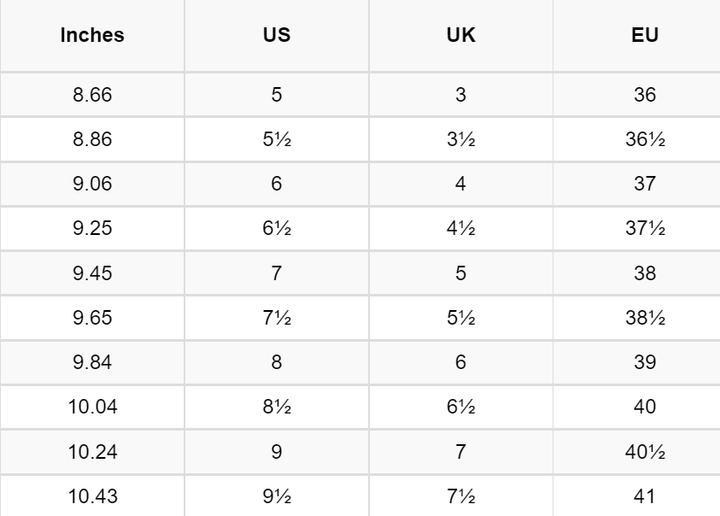
Task: Select US size 7½ cell
Action: 276,318
